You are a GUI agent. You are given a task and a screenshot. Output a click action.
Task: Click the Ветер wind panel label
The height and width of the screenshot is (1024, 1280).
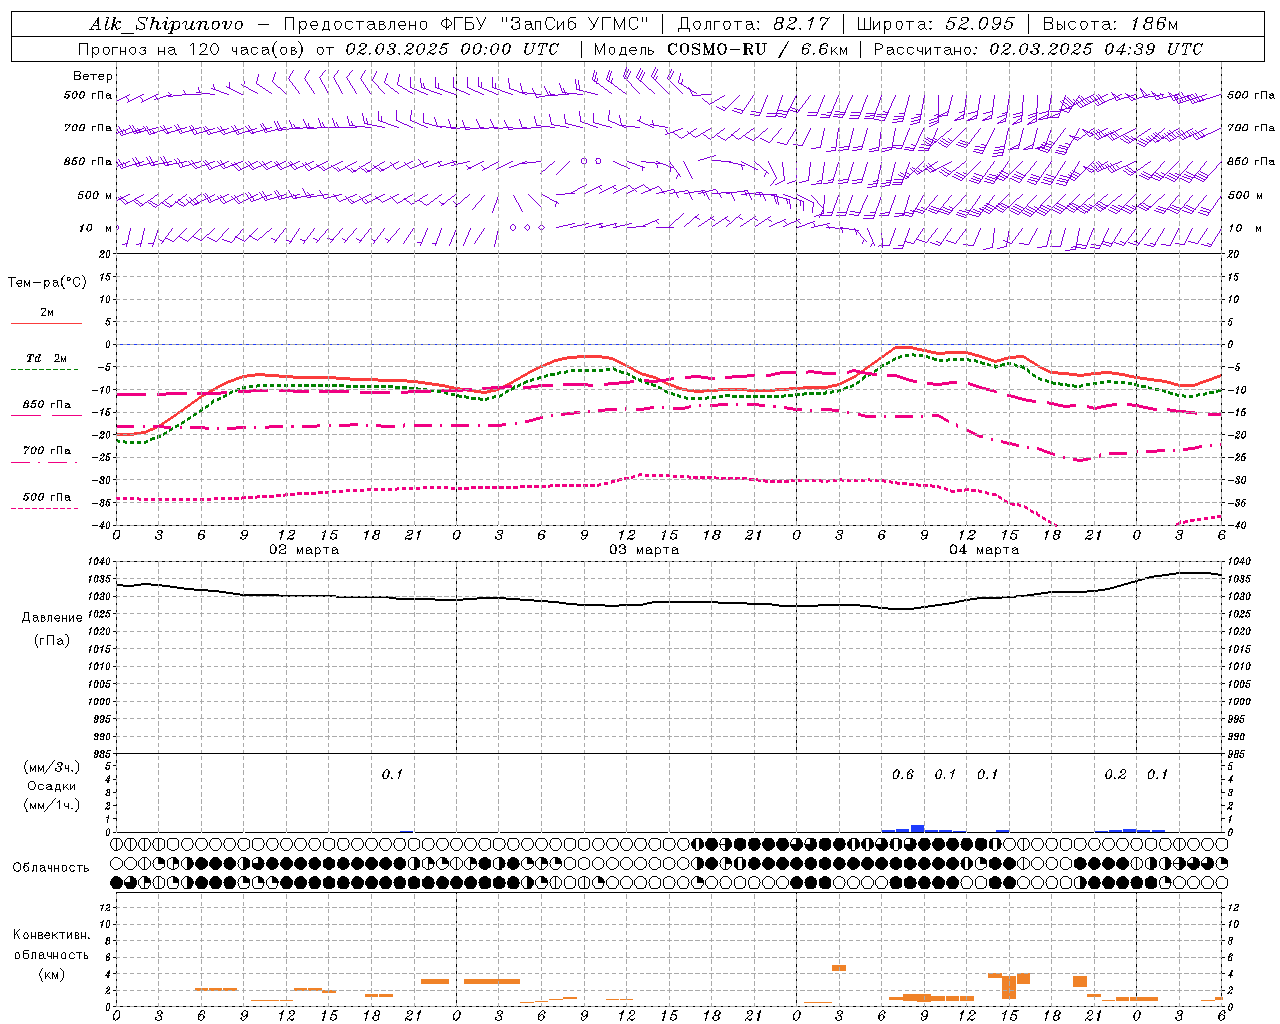click(x=92, y=76)
